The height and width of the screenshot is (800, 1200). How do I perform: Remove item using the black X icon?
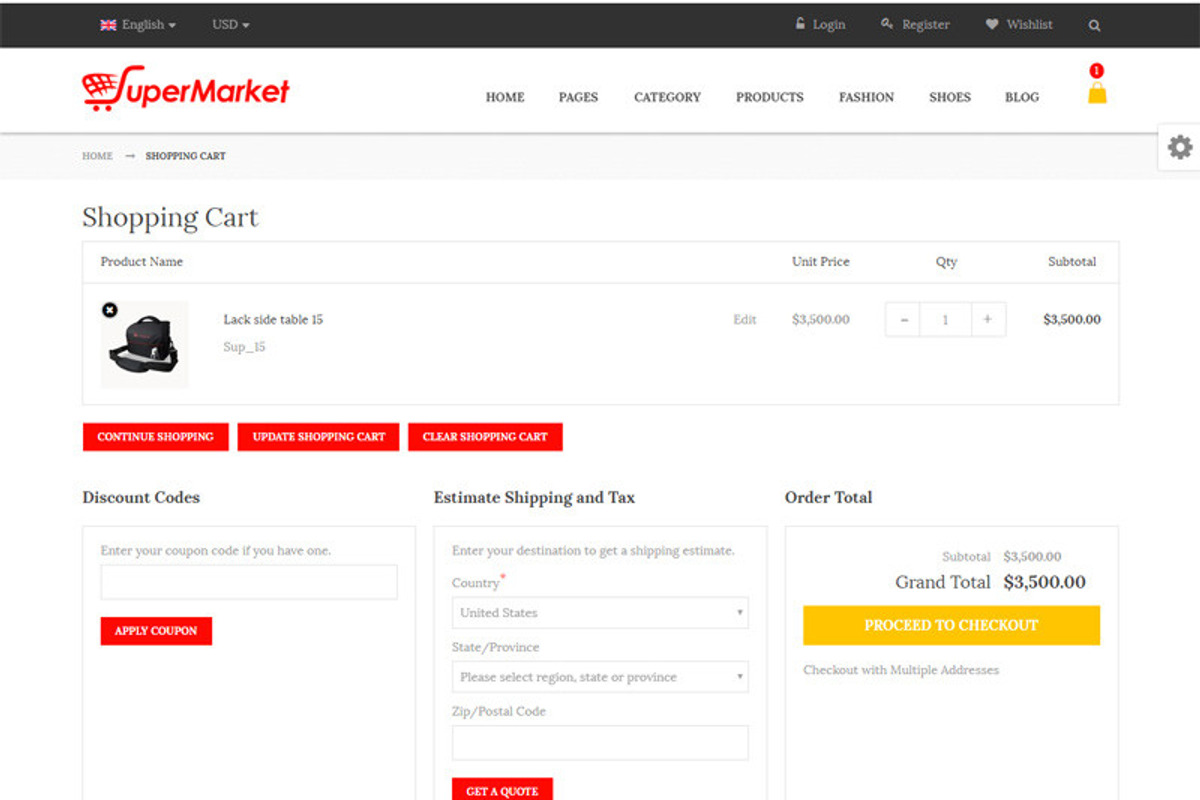click(x=110, y=311)
